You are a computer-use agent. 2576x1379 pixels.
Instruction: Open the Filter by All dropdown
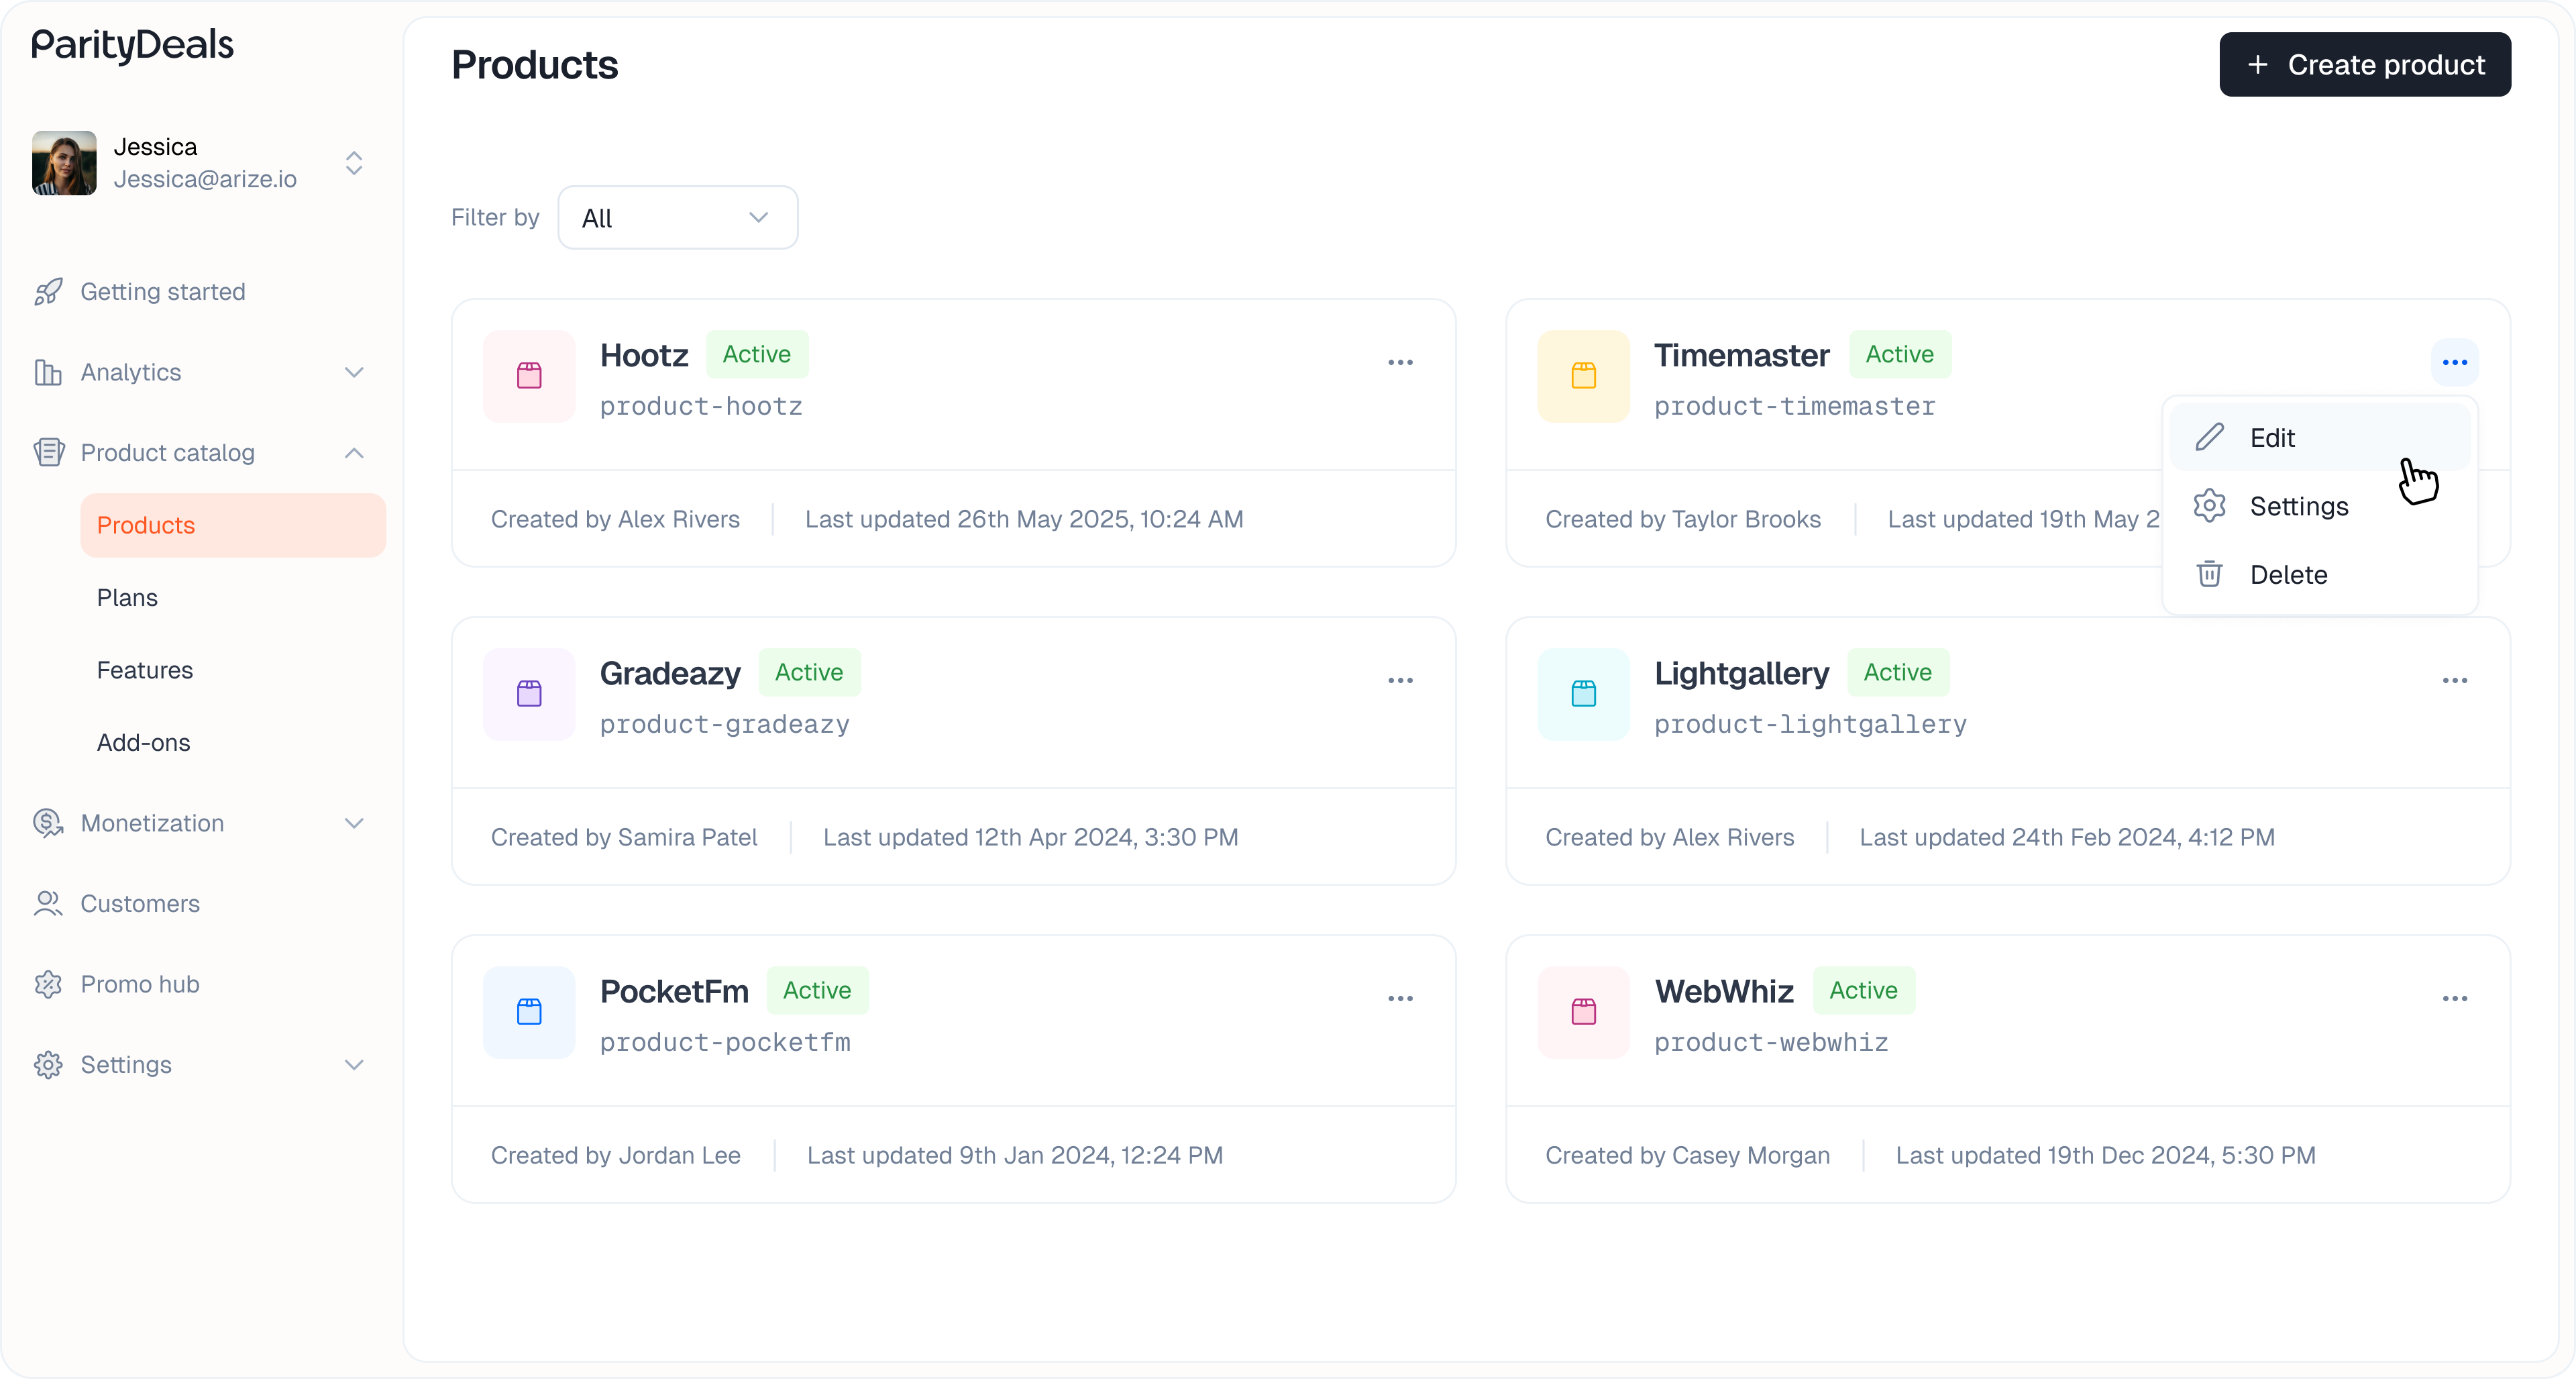677,218
